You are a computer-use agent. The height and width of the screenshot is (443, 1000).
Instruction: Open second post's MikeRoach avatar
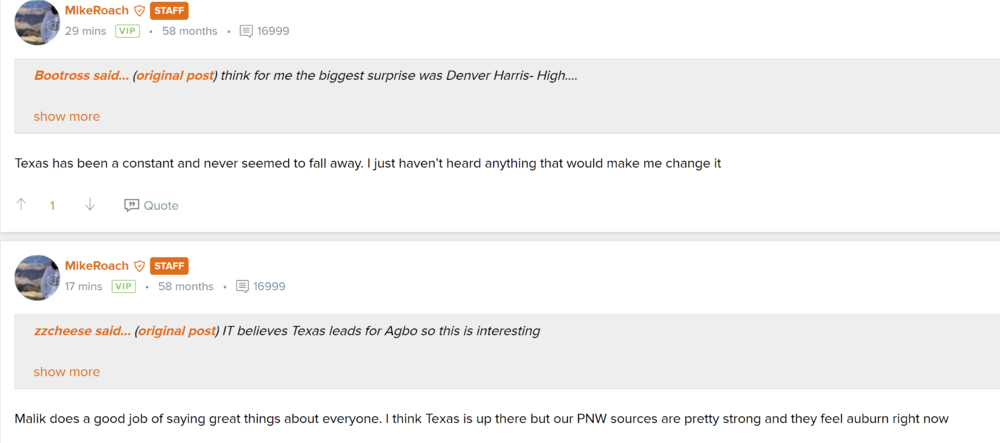pos(37,277)
